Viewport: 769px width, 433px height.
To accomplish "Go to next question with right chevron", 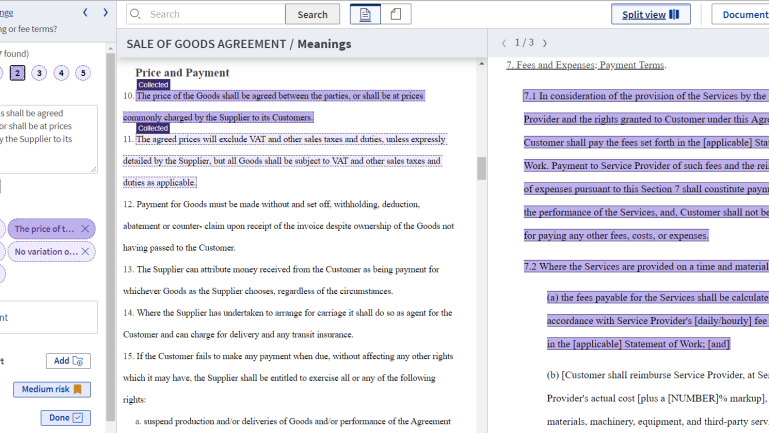I will (105, 13).
